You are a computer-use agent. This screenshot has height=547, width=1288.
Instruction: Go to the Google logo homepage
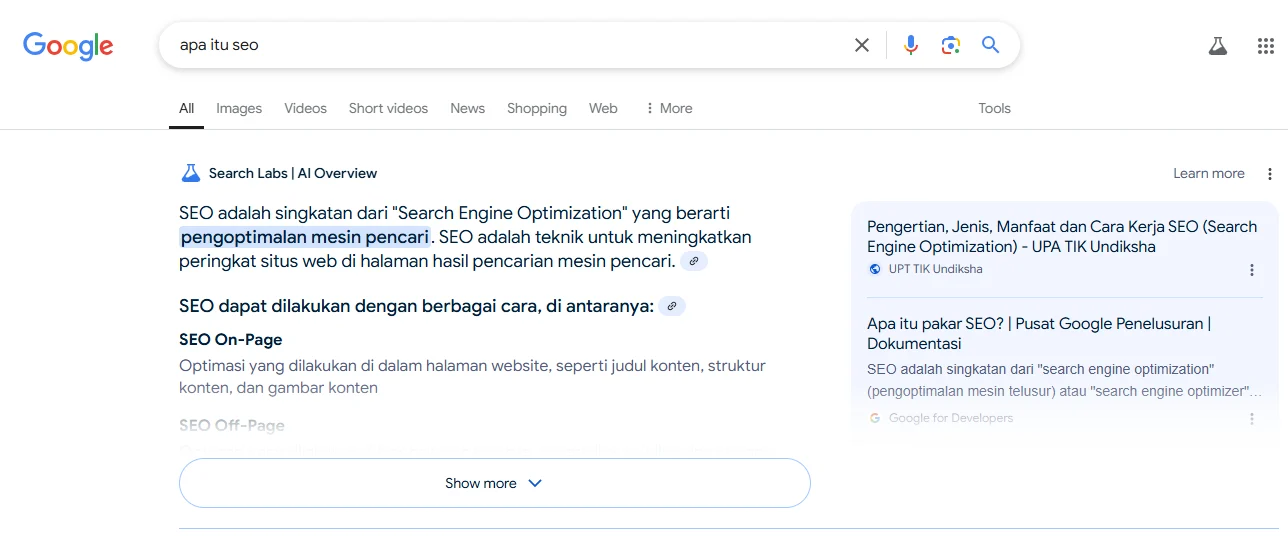(68, 45)
